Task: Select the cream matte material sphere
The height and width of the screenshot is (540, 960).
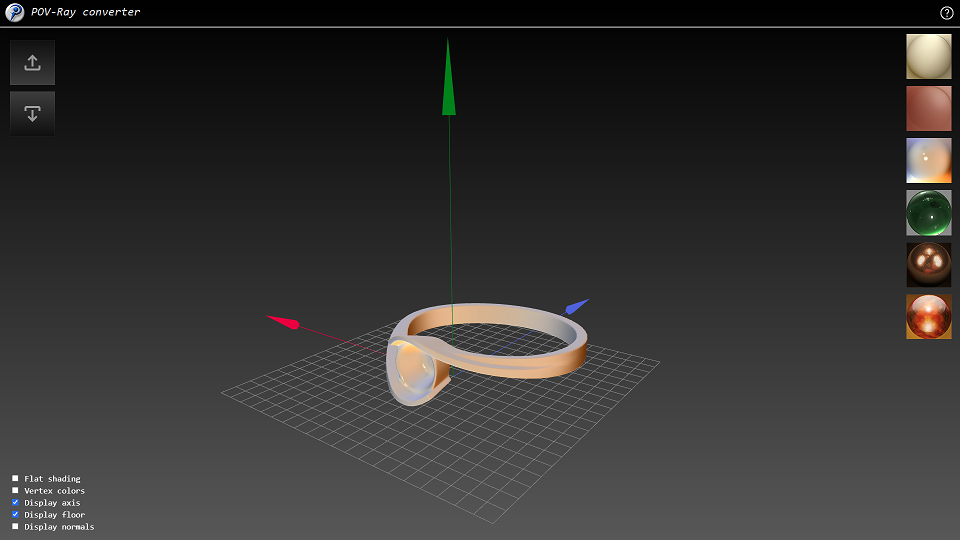Action: pos(928,57)
